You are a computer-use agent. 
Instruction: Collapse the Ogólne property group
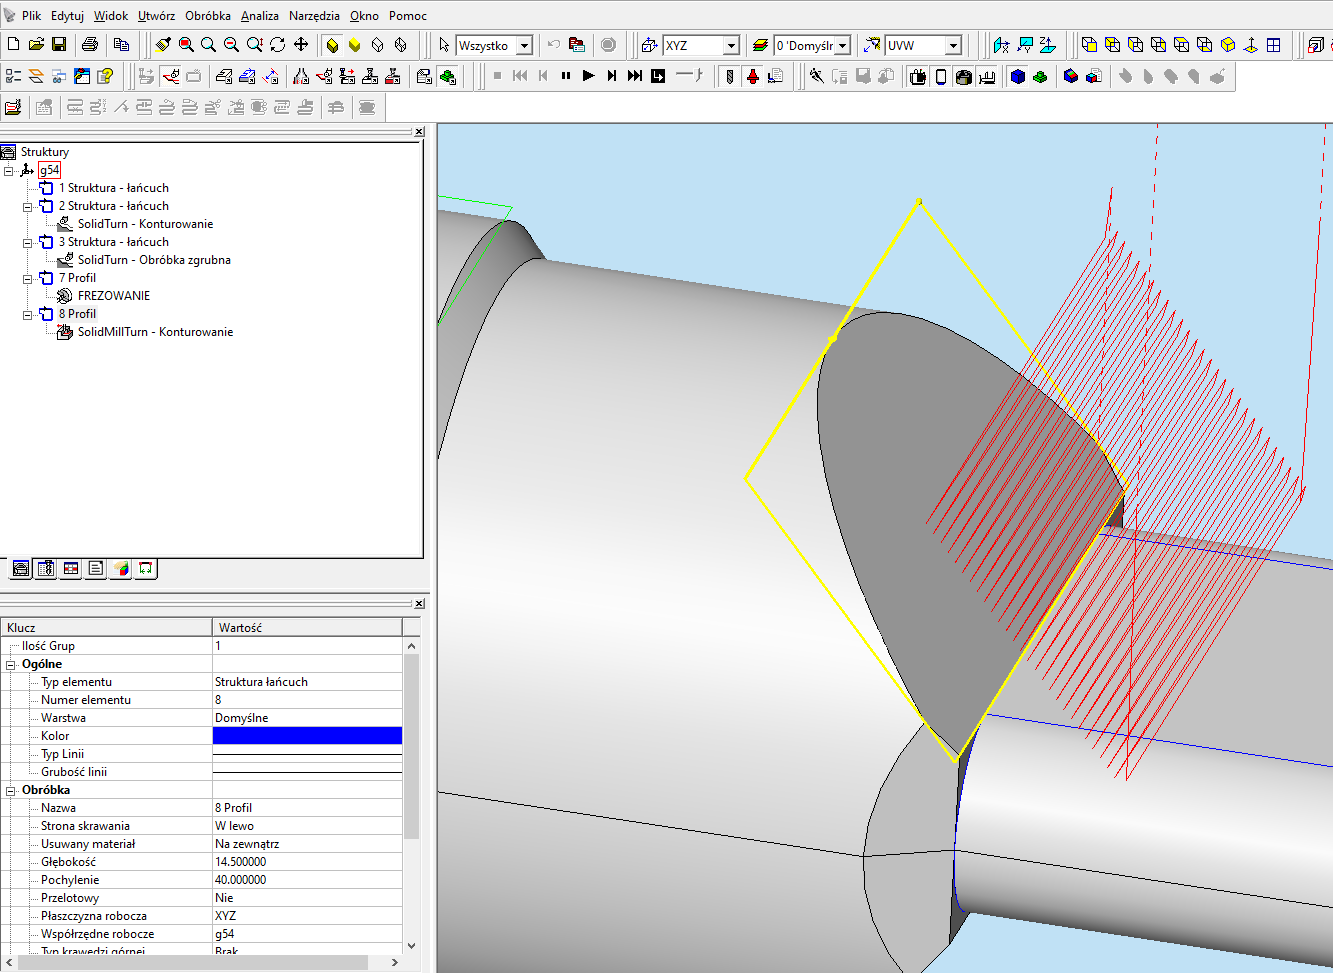(11, 664)
